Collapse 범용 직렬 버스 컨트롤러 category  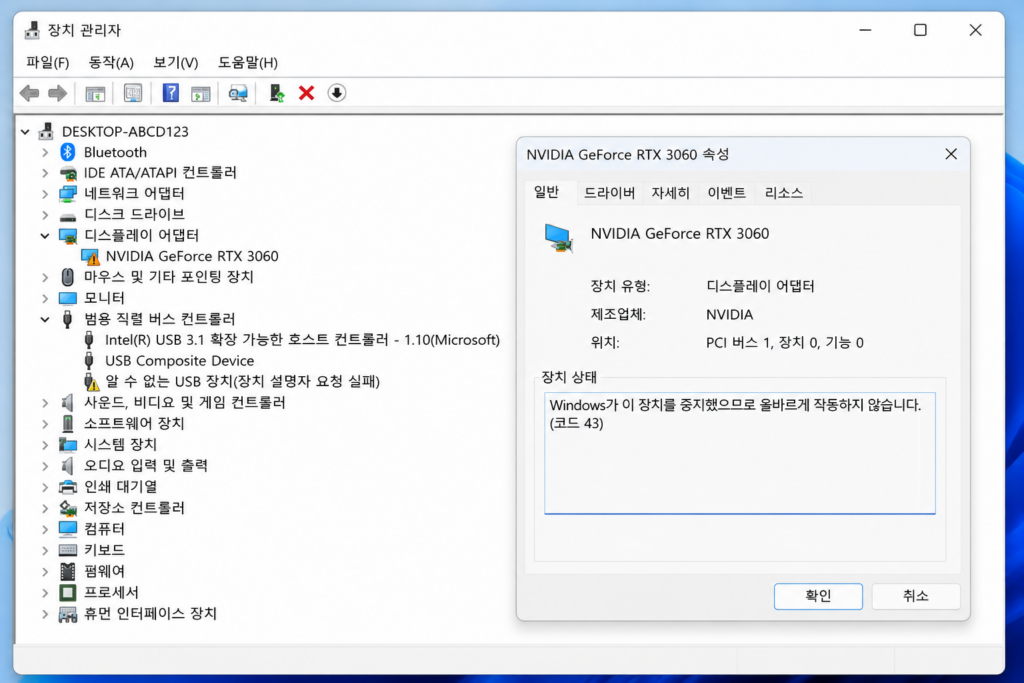click(45, 319)
